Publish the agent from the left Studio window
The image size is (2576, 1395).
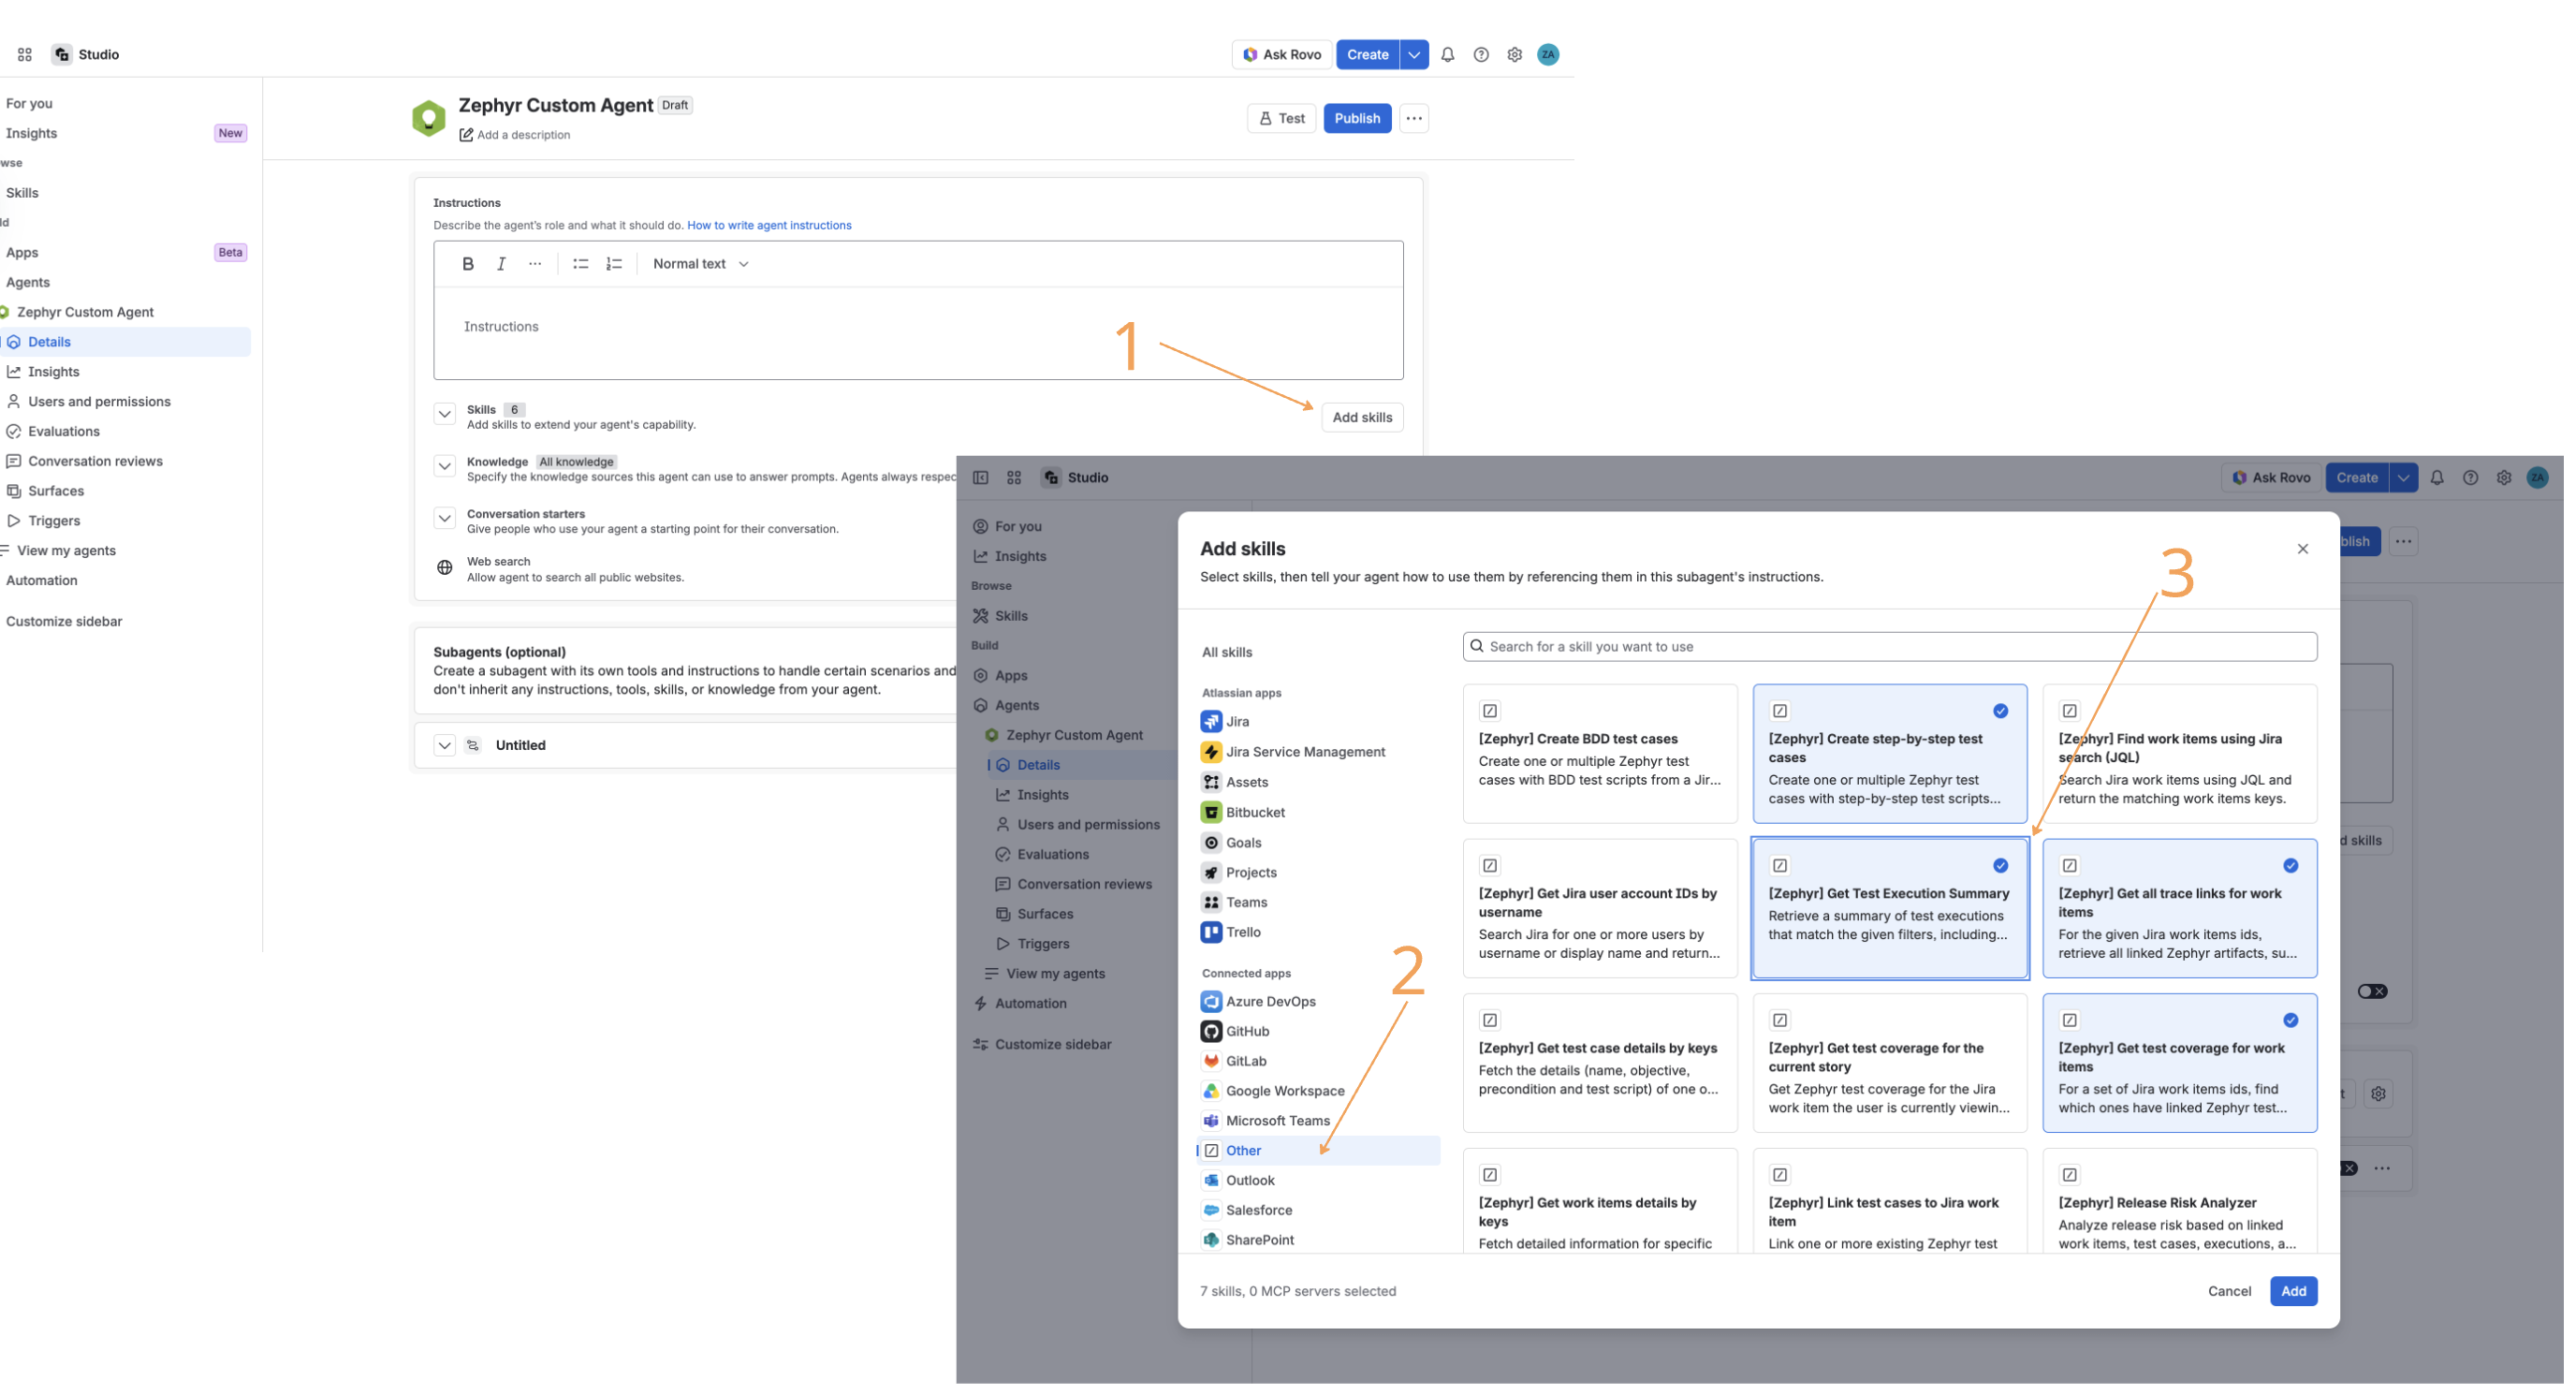tap(1357, 118)
